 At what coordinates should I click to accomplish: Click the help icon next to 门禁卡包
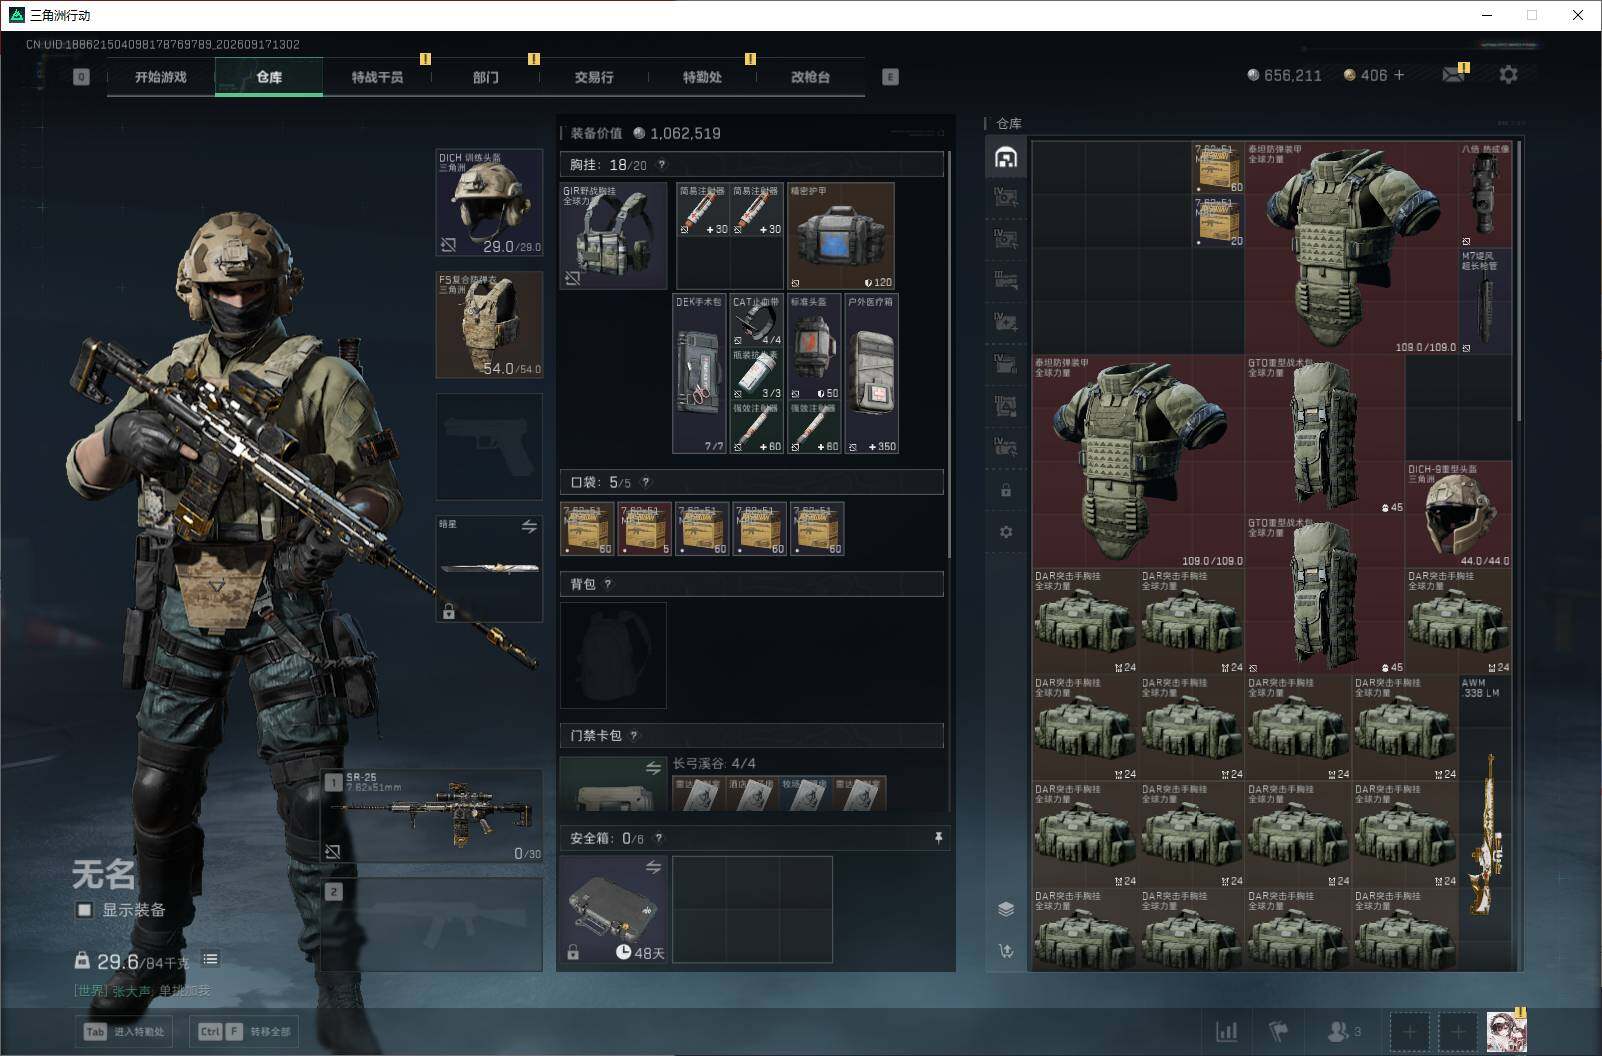click(633, 735)
